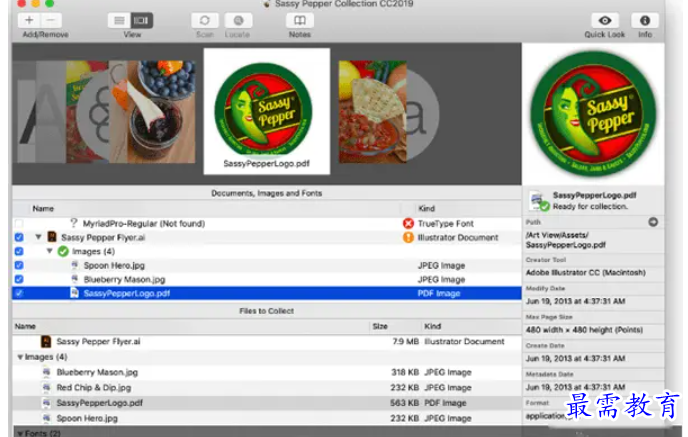The image size is (688, 437).
Task: Click the Adobe Illustrator CC (Macintosh) creator value
Action: (x=585, y=272)
